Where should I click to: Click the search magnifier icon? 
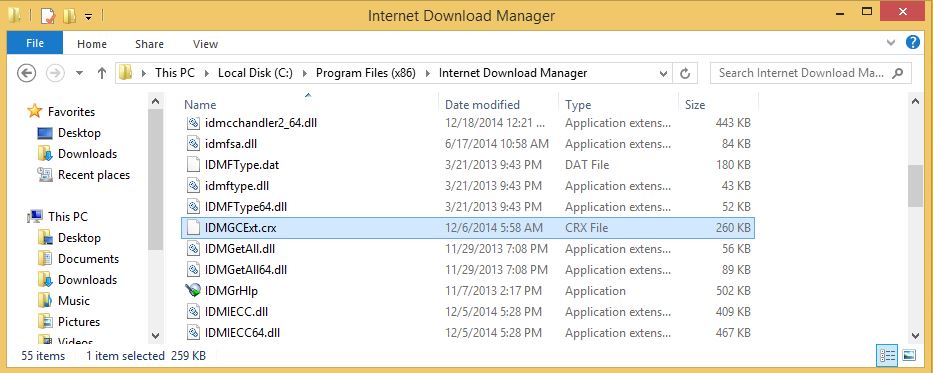[x=898, y=73]
